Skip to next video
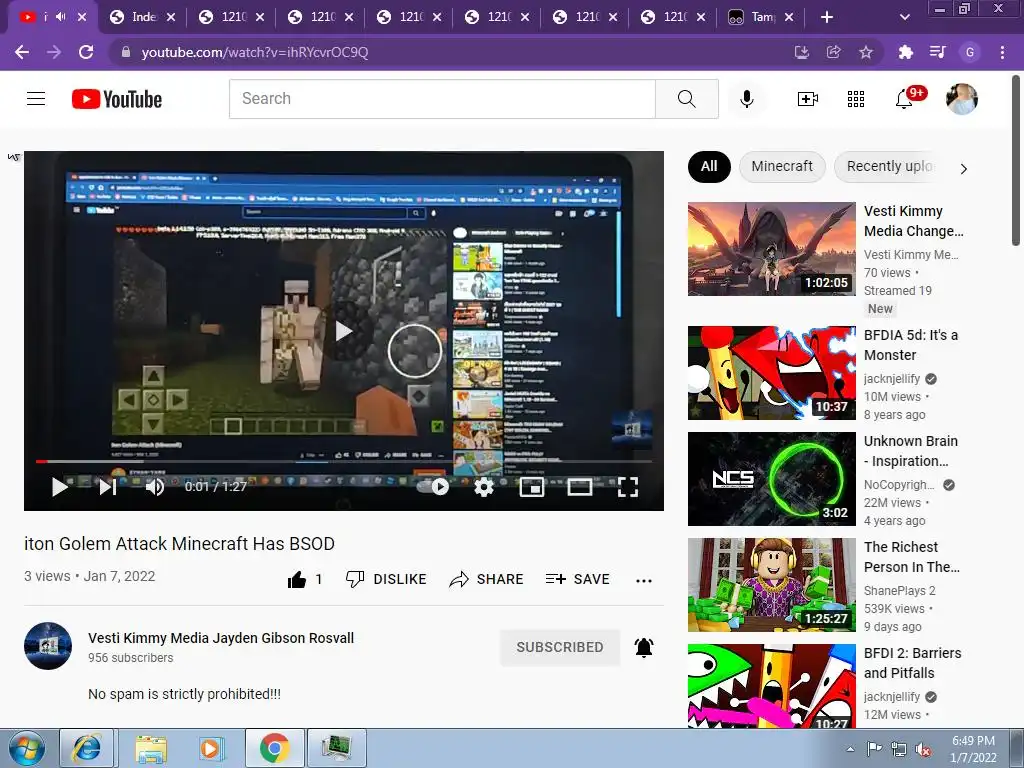Viewport: 1024px width, 768px height. click(x=108, y=487)
